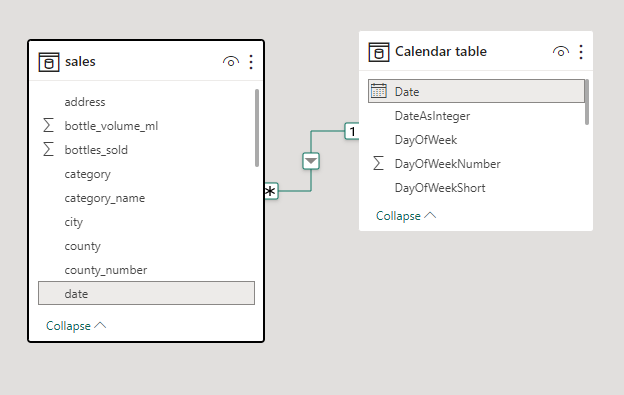Select the date field in sales table
This screenshot has height=395, width=624.
[146, 293]
